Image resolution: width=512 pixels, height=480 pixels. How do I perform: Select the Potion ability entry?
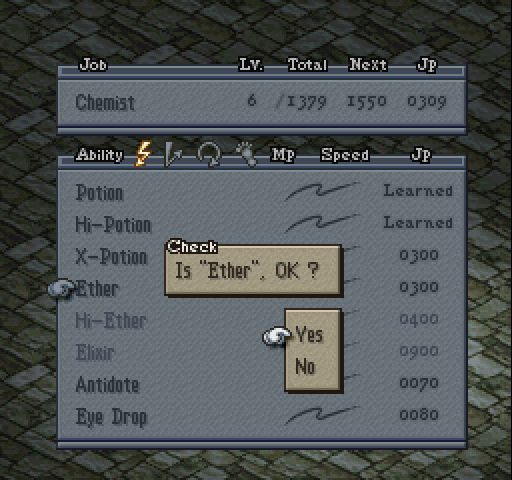pos(99,193)
